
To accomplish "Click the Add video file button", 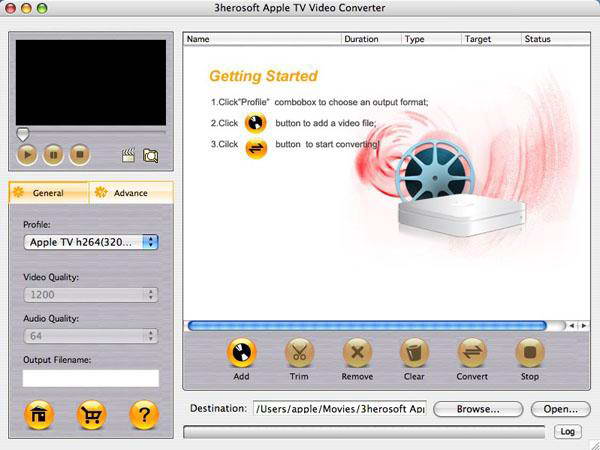I will (x=241, y=353).
